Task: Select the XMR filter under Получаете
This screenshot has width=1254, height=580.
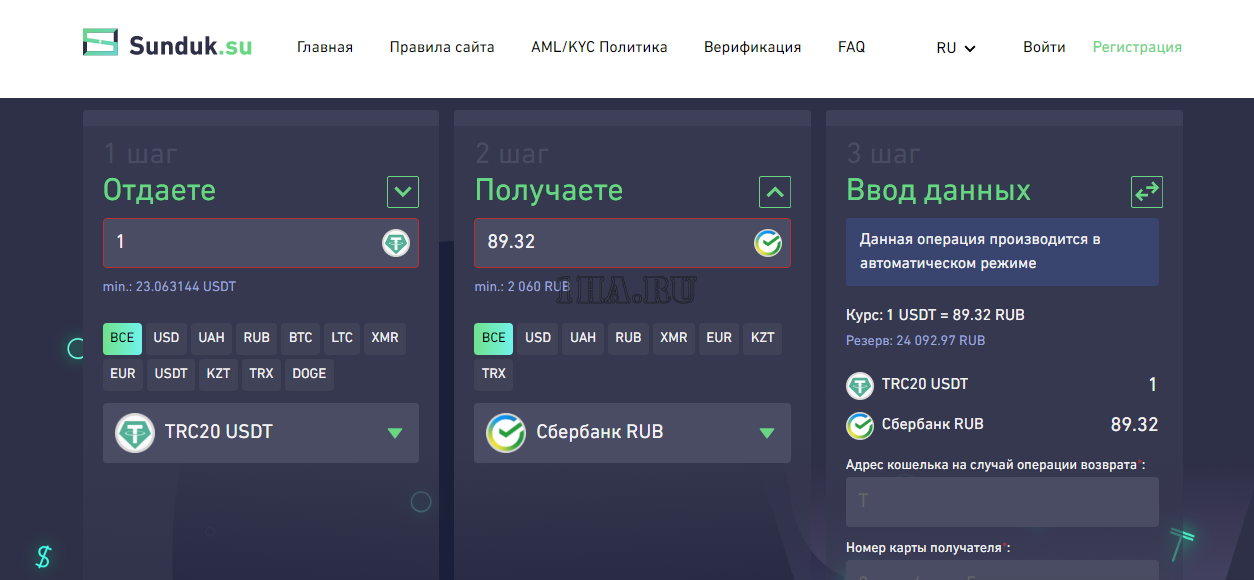Action: (674, 338)
